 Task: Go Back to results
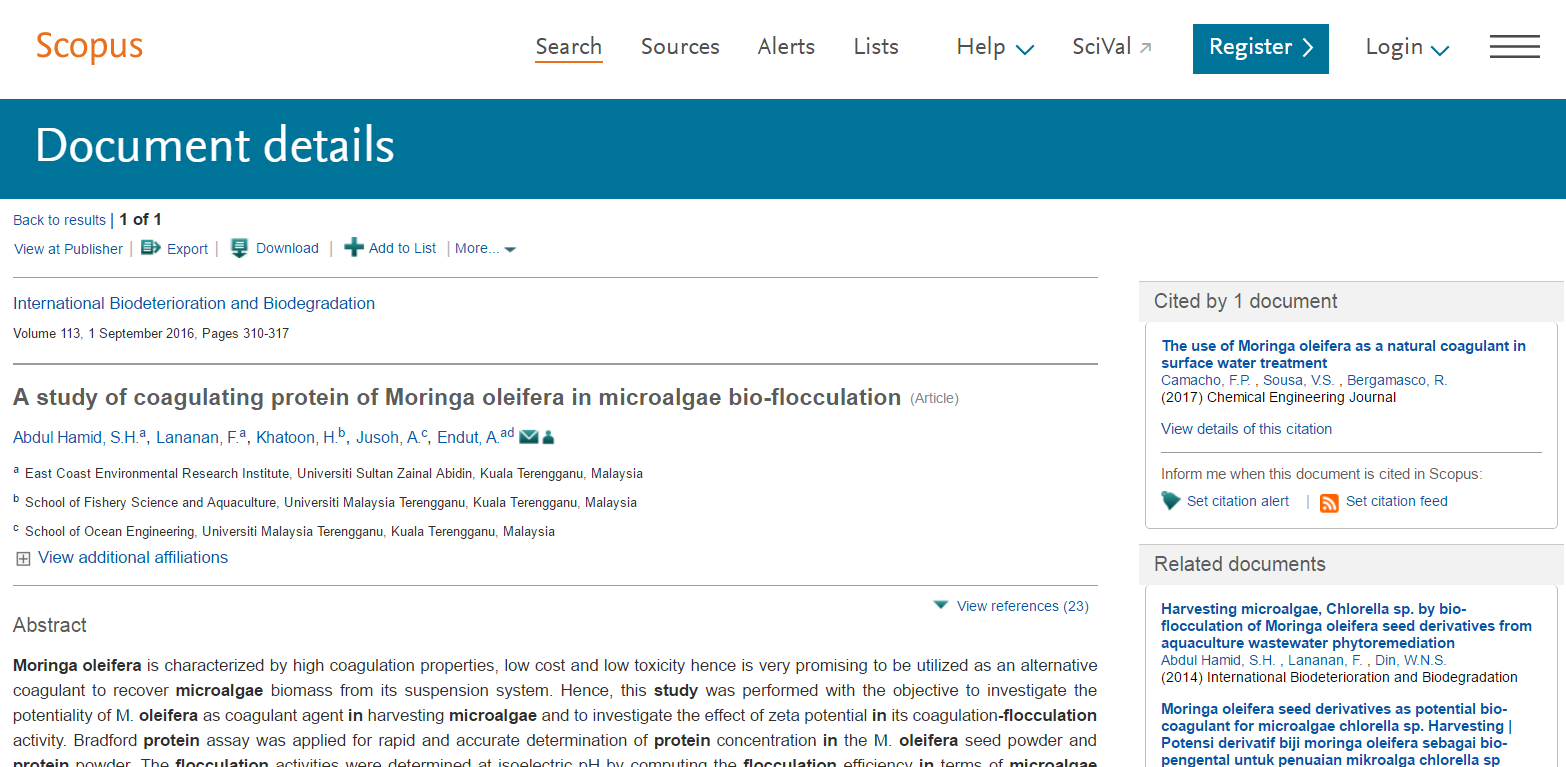click(x=59, y=220)
